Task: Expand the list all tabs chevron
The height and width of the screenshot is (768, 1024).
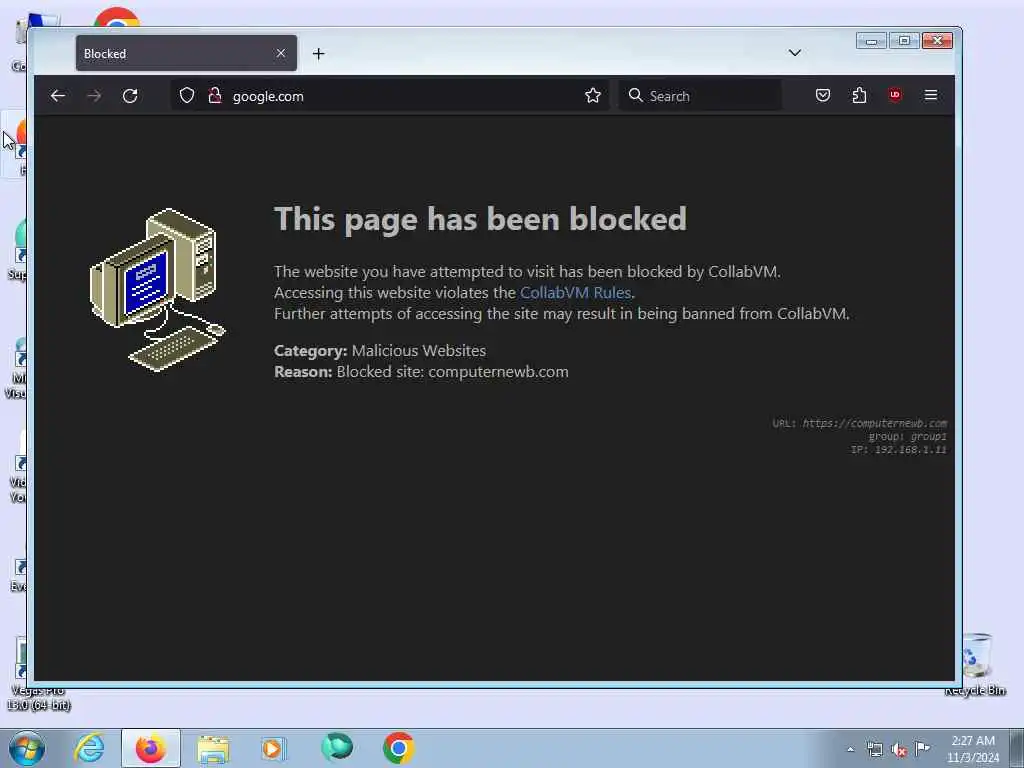Action: click(795, 53)
